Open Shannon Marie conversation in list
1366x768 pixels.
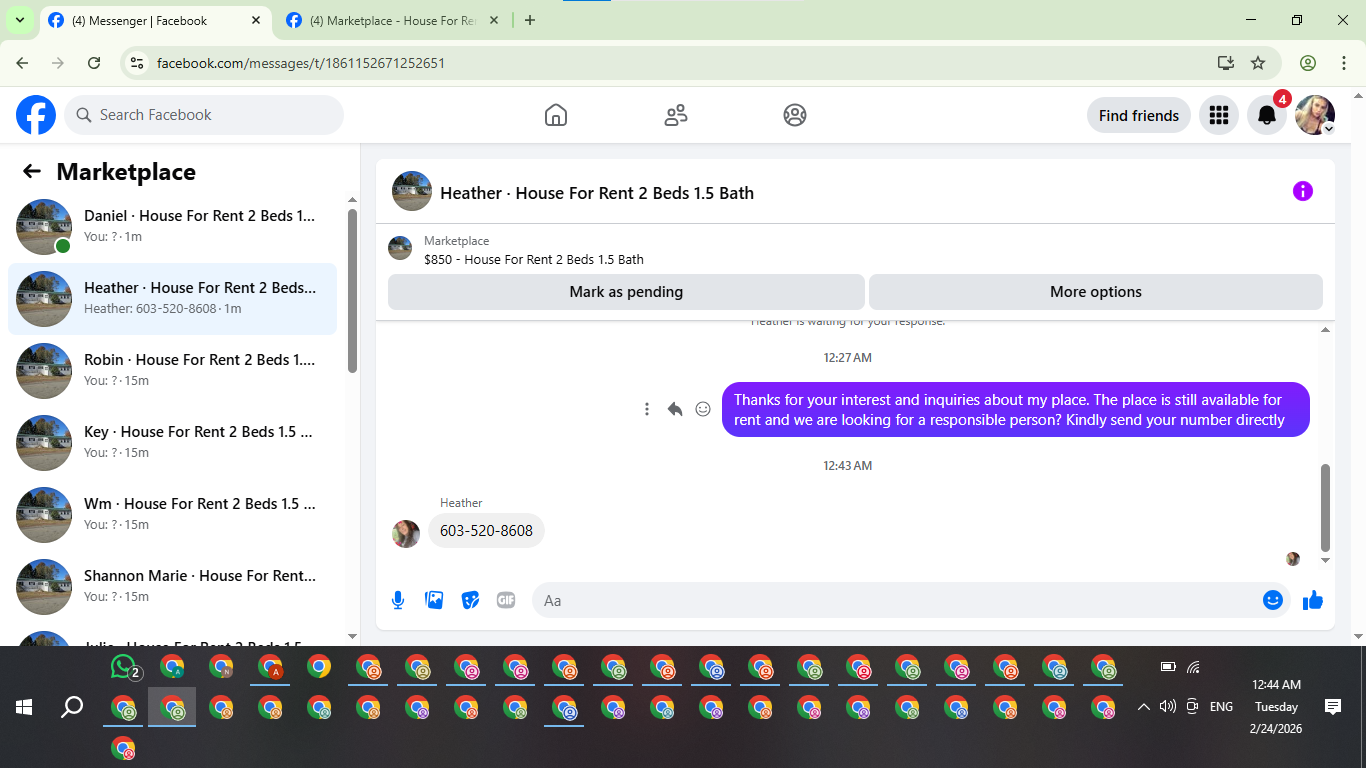[x=172, y=587]
